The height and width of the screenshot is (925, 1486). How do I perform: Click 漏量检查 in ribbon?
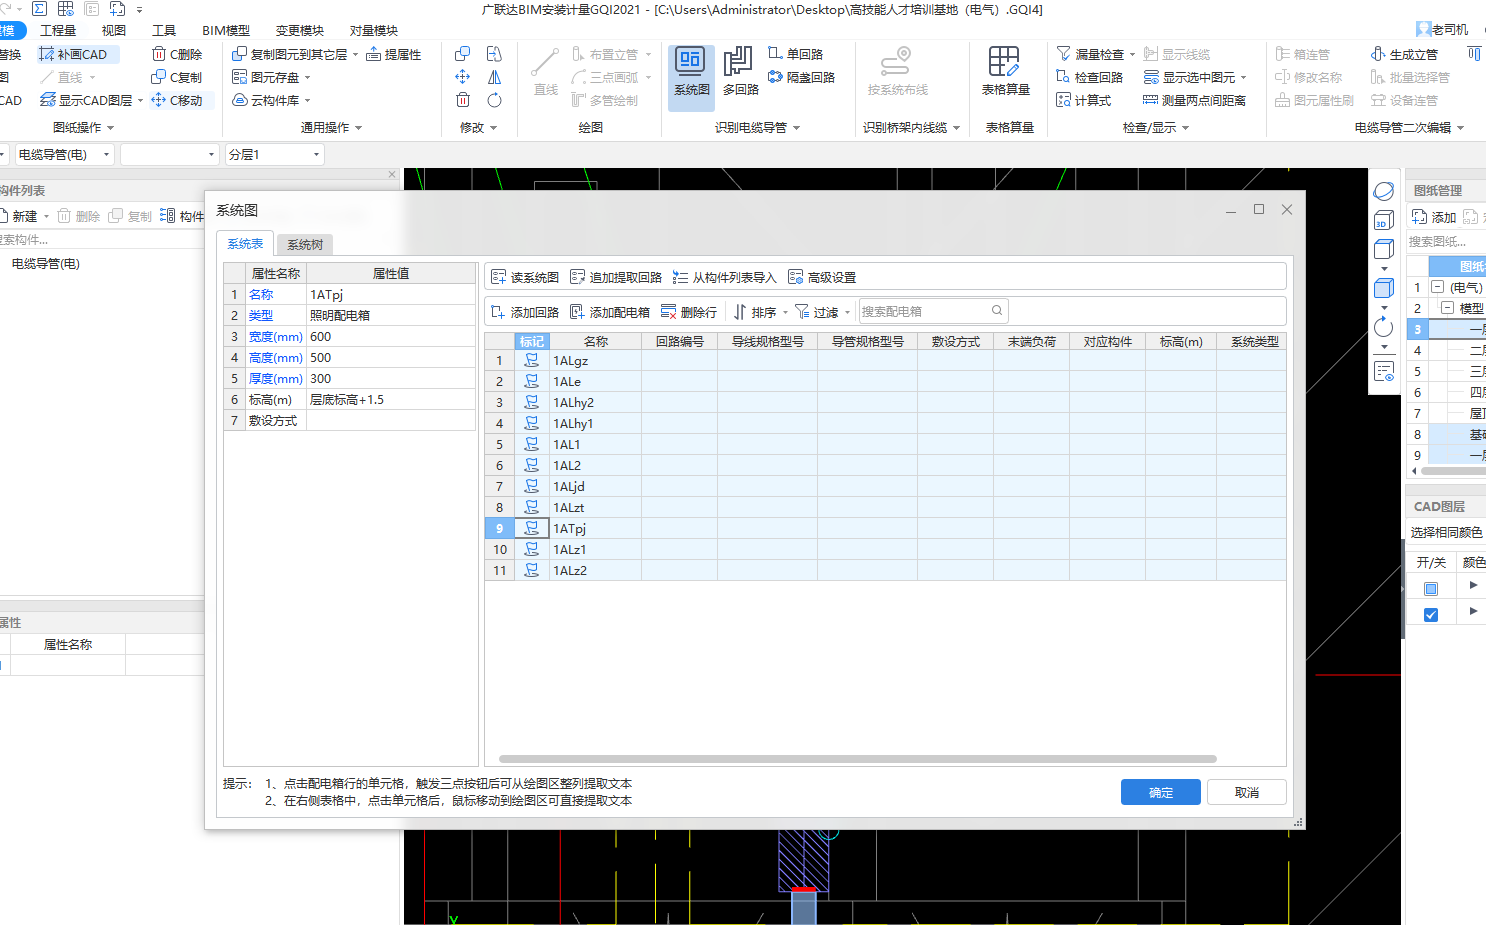pyautogui.click(x=1090, y=54)
